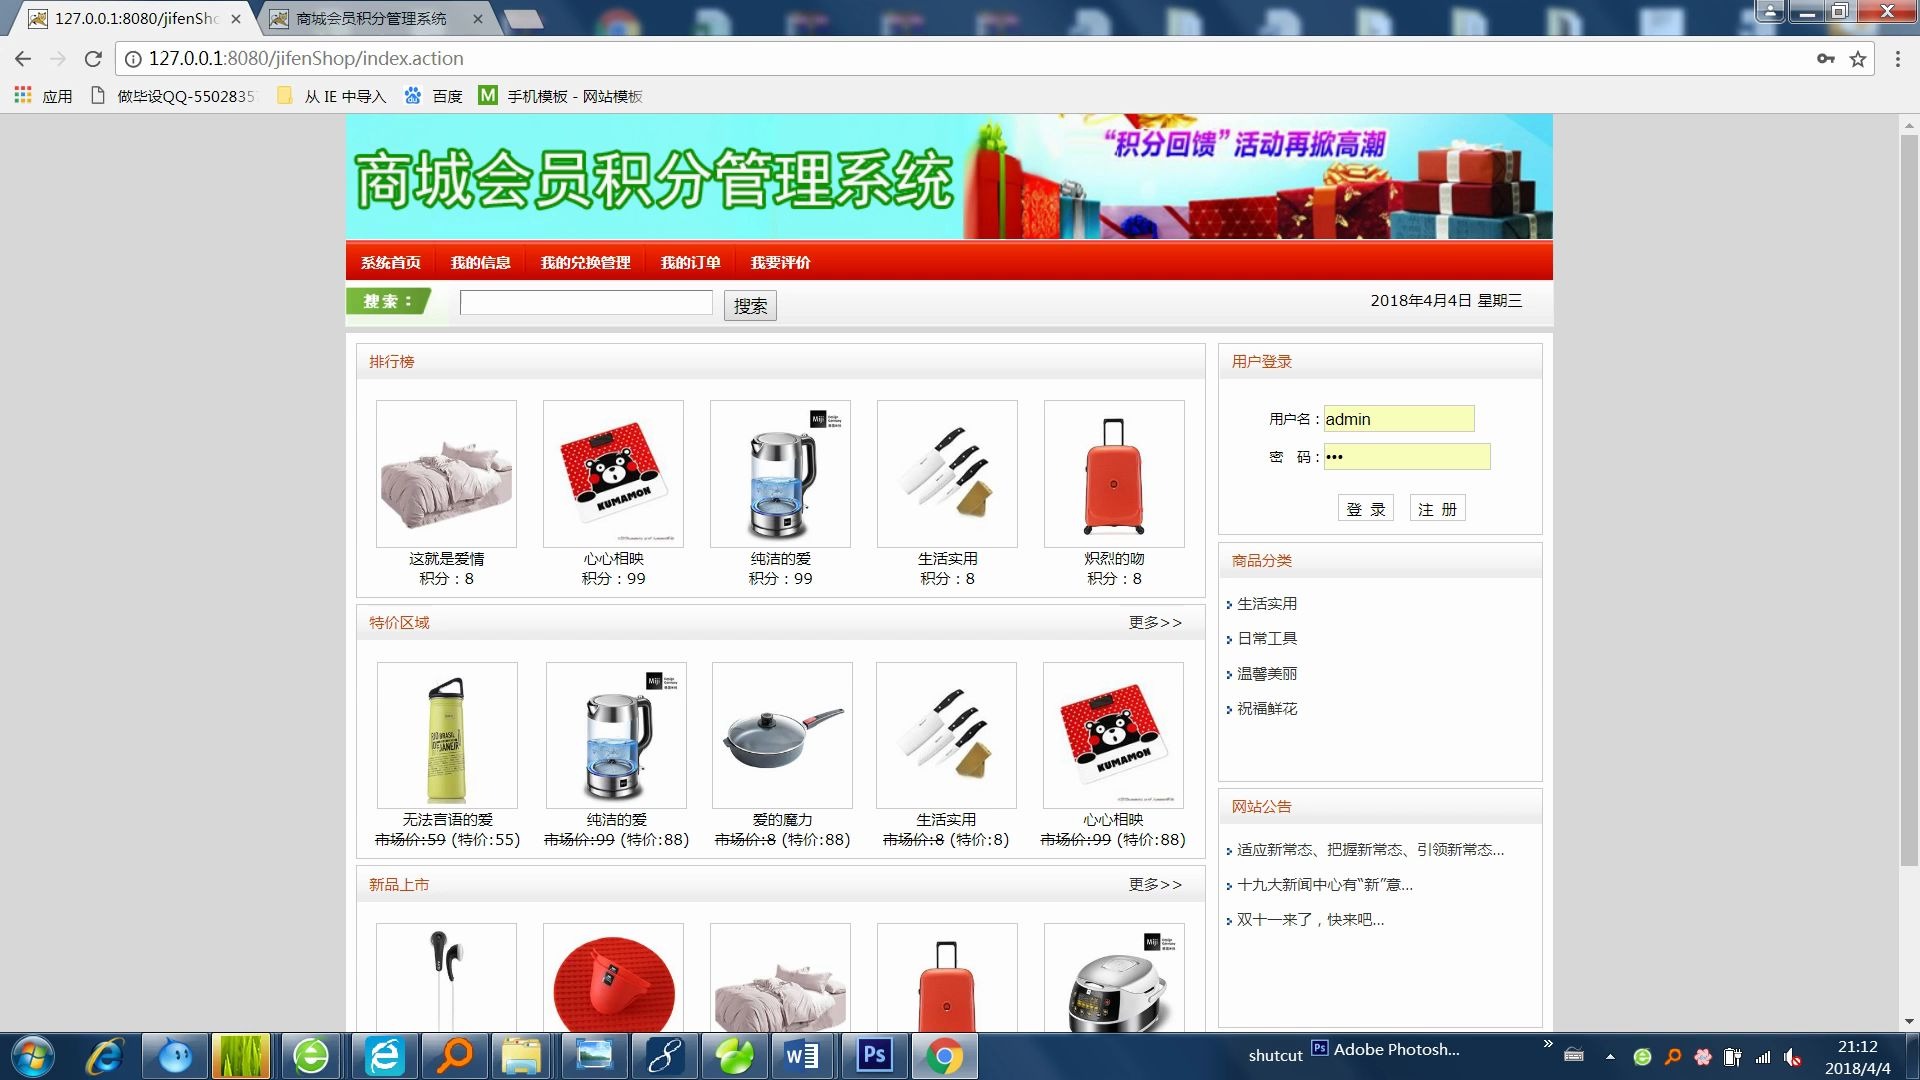Open announcement 十九大新闻中心有"新"意

(x=1325, y=884)
